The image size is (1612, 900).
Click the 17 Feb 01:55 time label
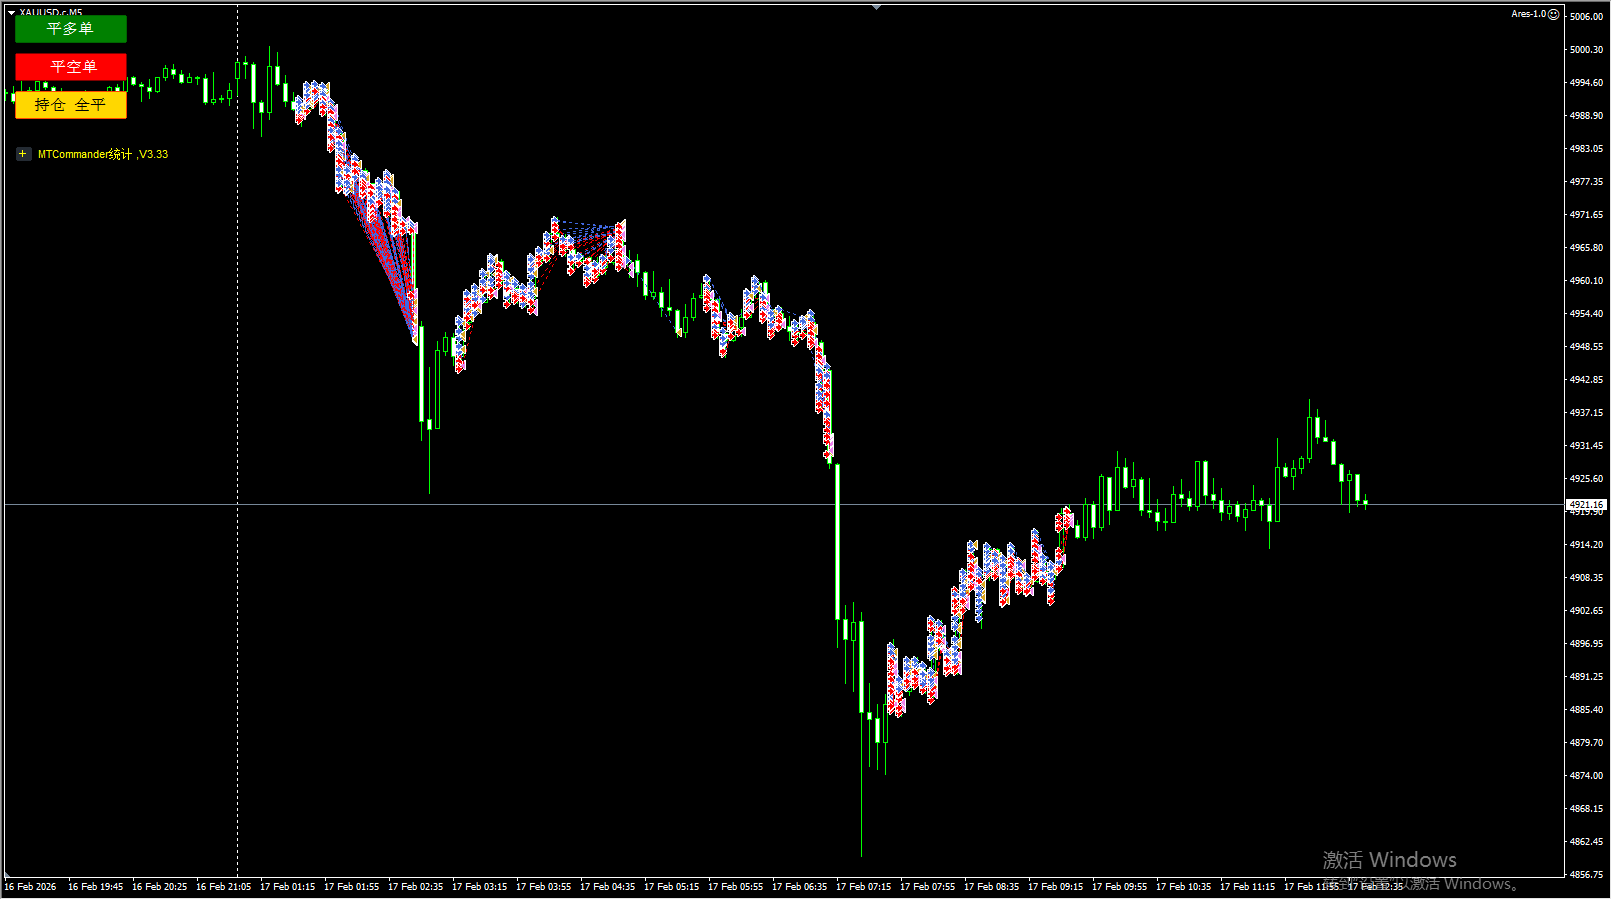pos(352,887)
